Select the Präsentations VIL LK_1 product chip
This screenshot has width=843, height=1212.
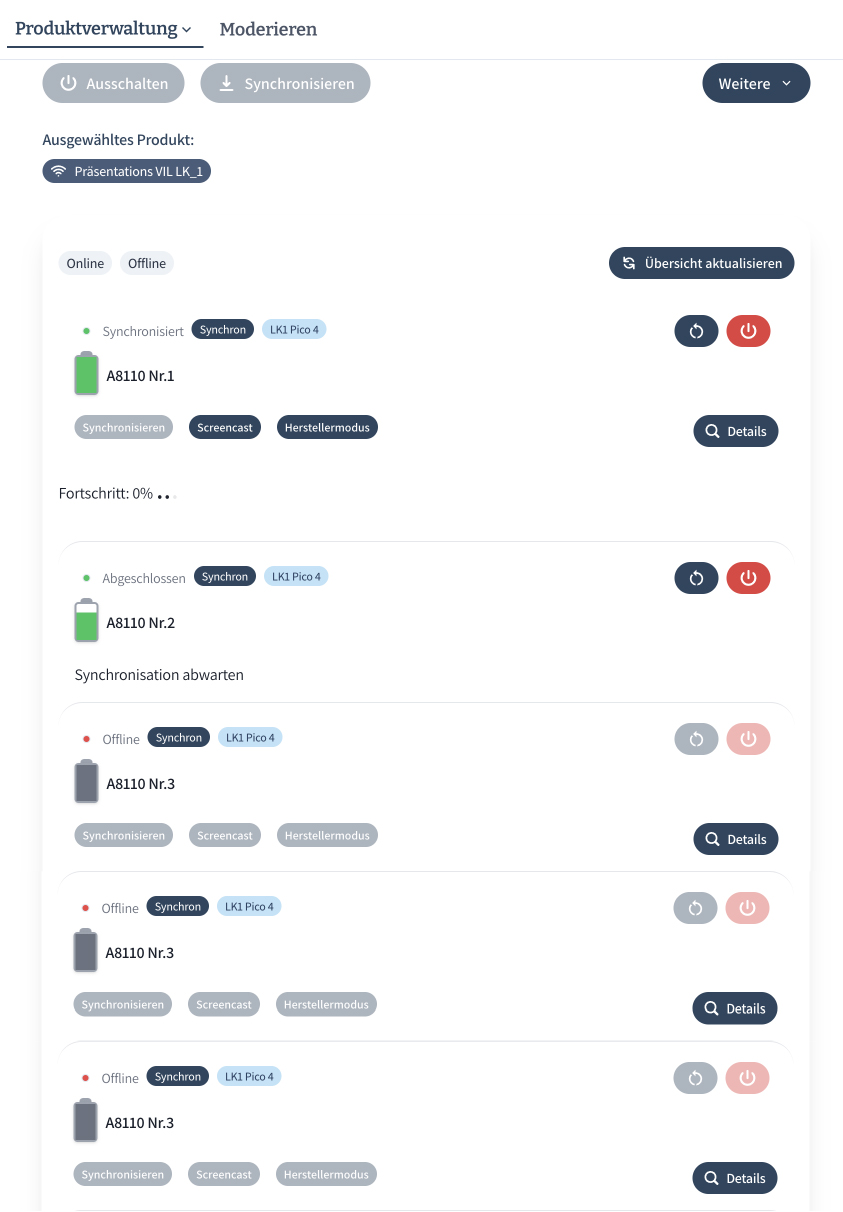click(x=127, y=171)
